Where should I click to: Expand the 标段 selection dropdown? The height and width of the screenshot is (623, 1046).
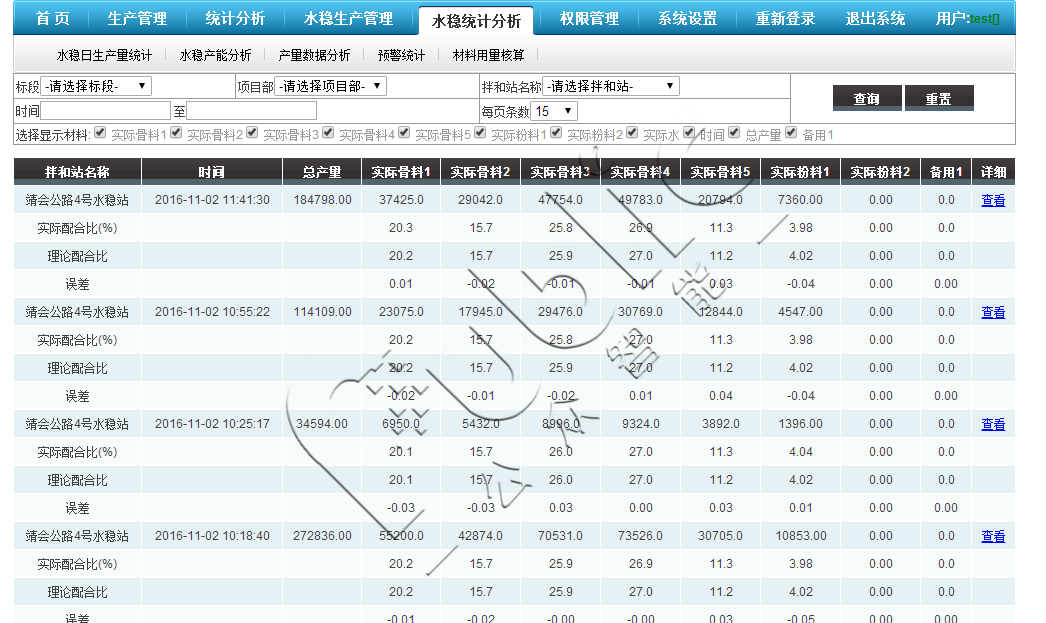(96, 86)
